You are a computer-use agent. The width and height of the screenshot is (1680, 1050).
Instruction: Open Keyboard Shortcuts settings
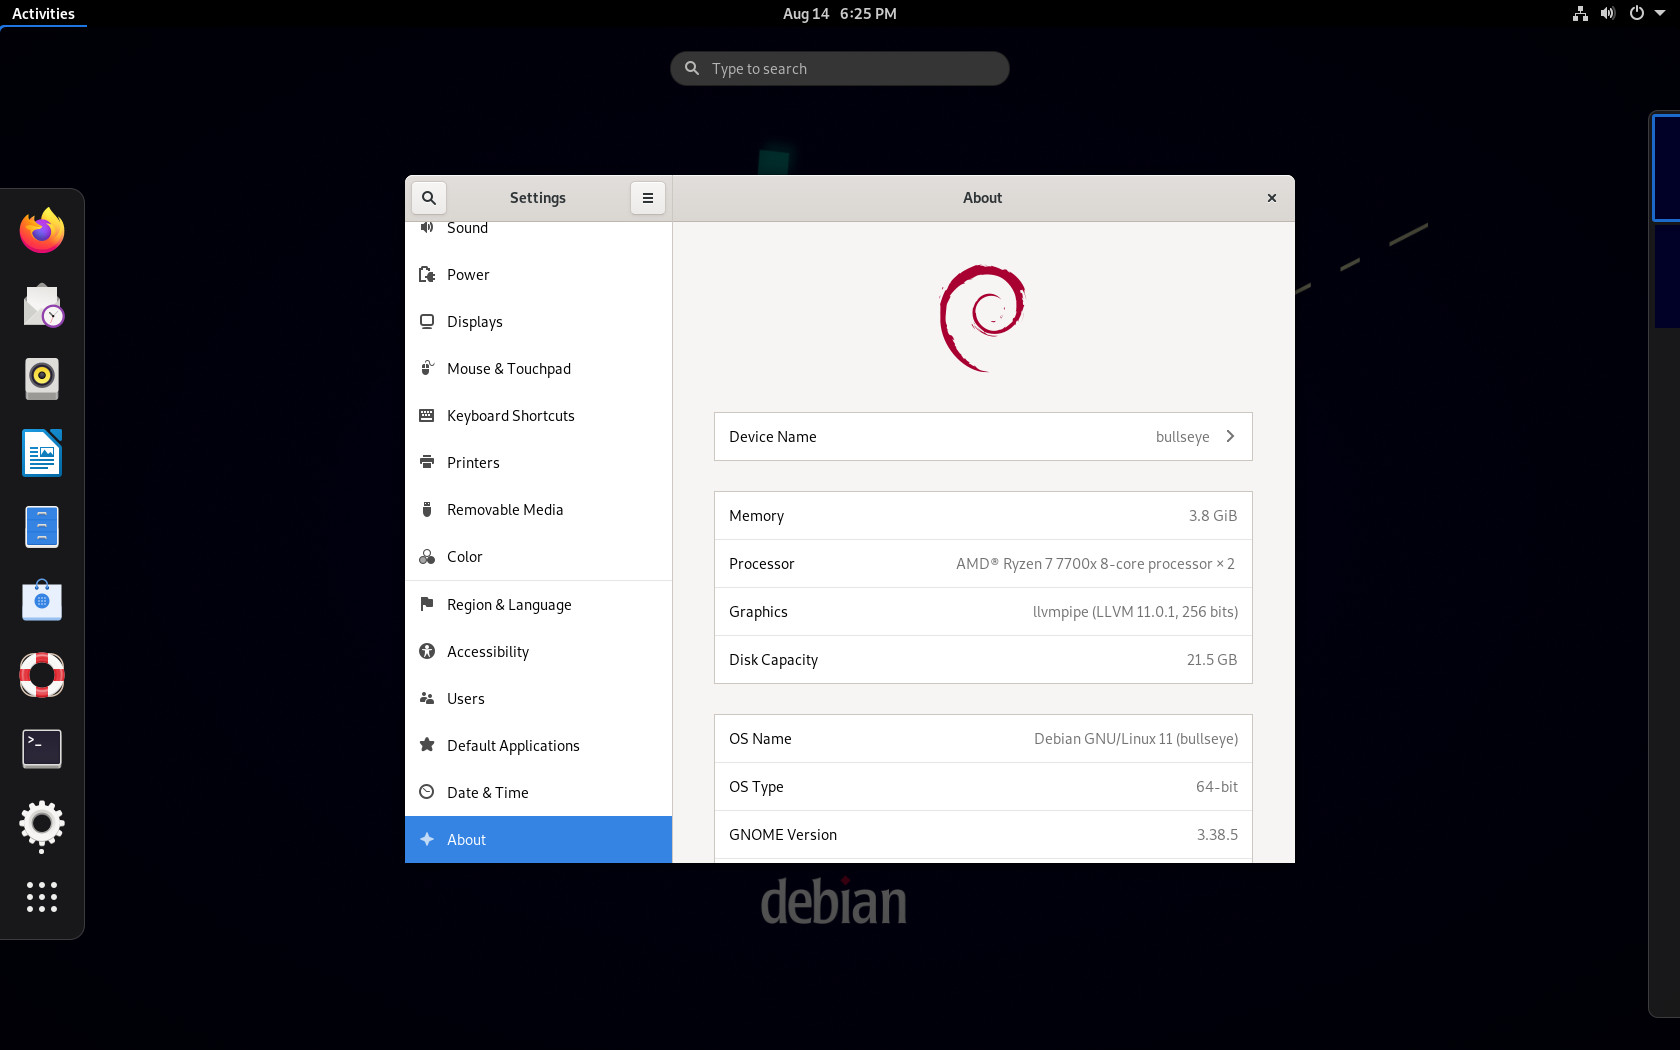tap(538, 416)
